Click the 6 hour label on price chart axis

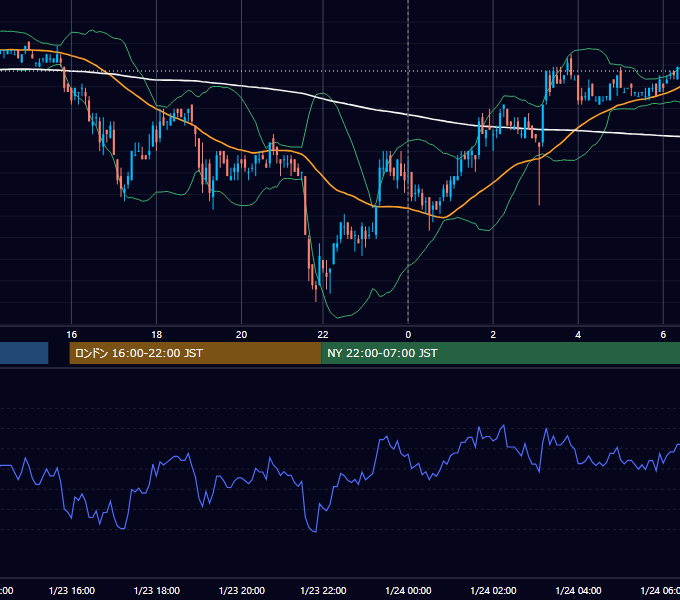[663, 335]
